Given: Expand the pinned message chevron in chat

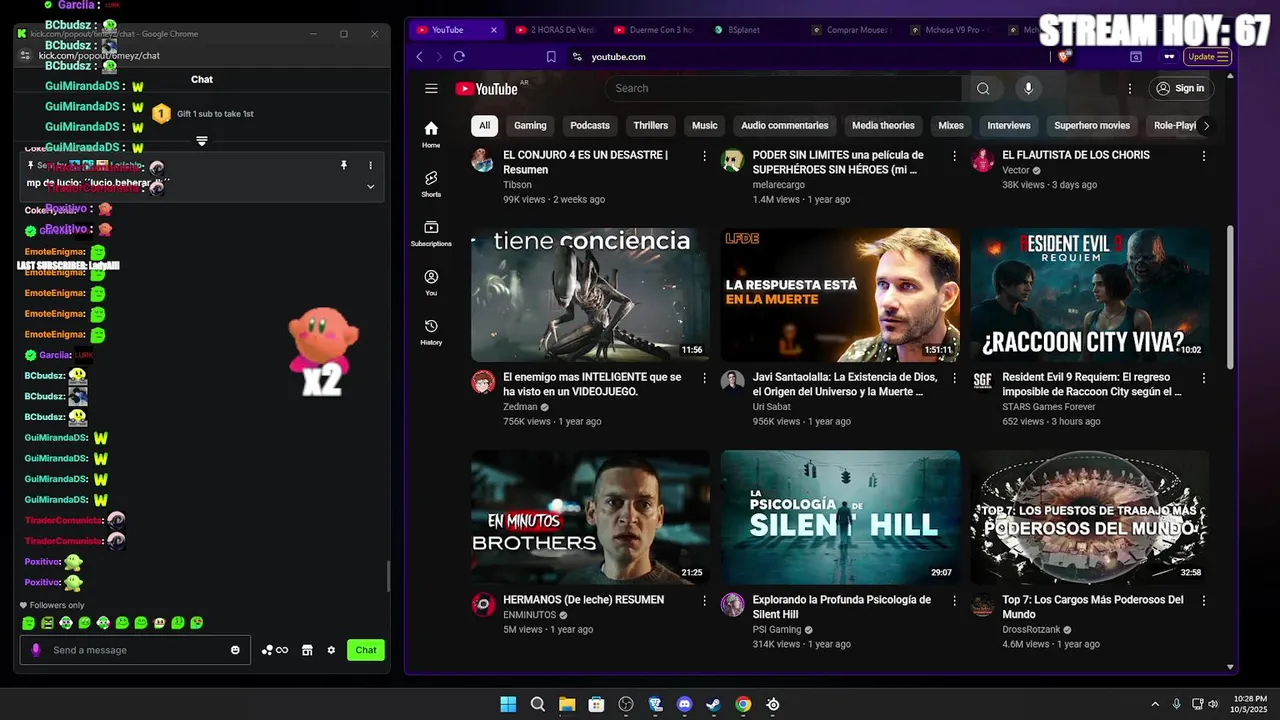Looking at the screenshot, I should pos(370,186).
